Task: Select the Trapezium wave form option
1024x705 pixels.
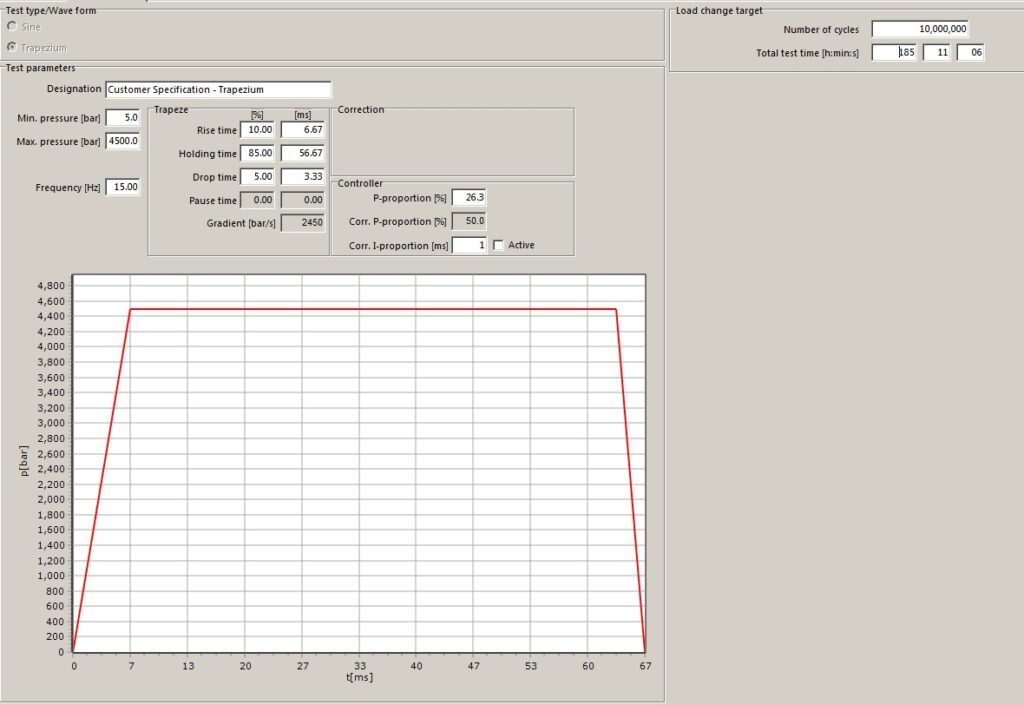Action: click(10, 45)
